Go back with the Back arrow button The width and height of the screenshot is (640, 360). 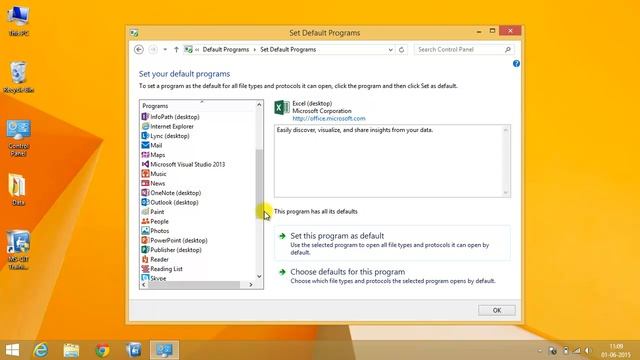(139, 49)
